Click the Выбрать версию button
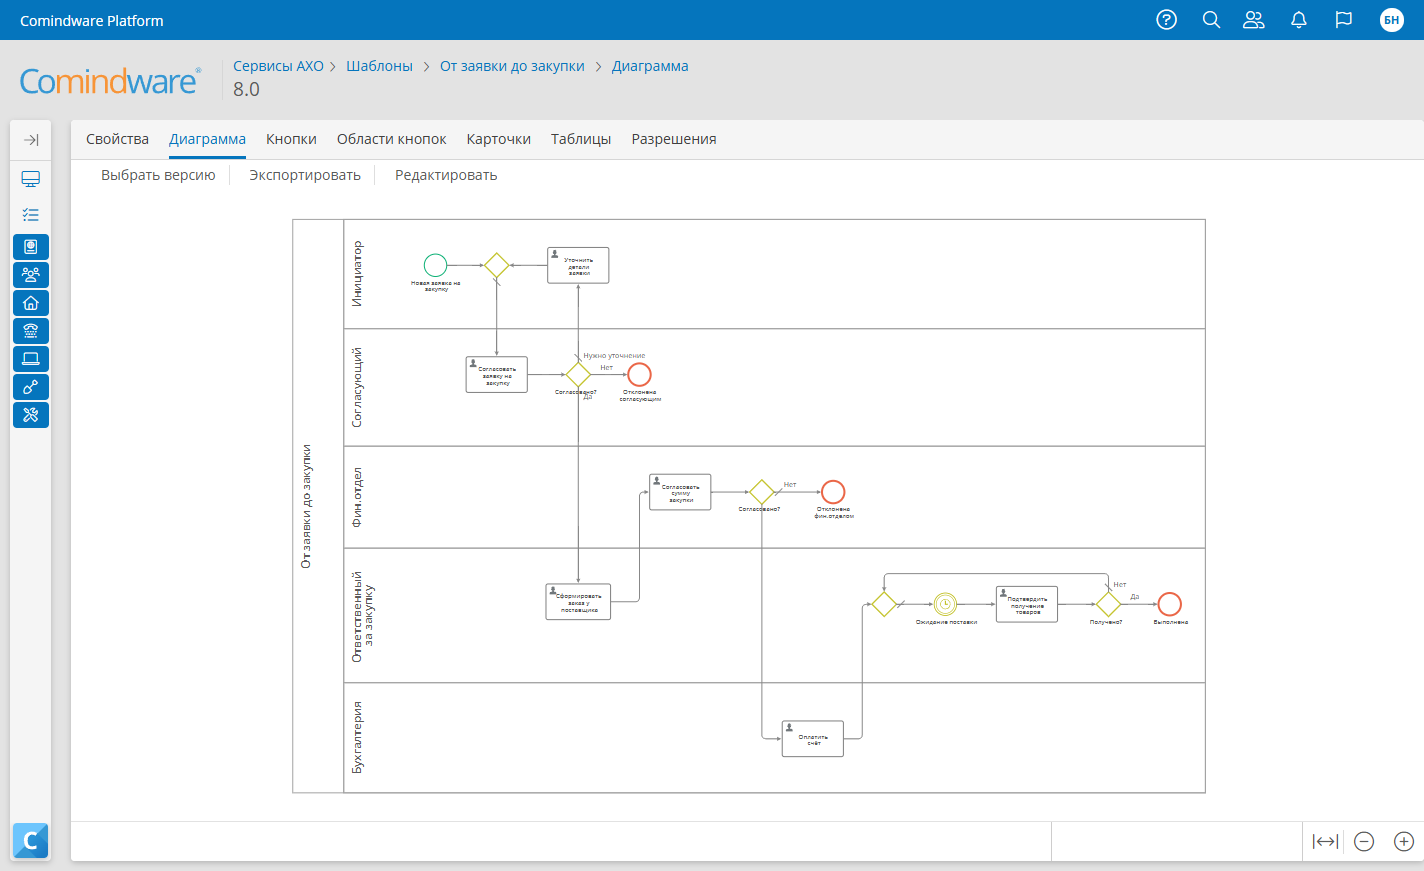The image size is (1424, 871). 158,175
